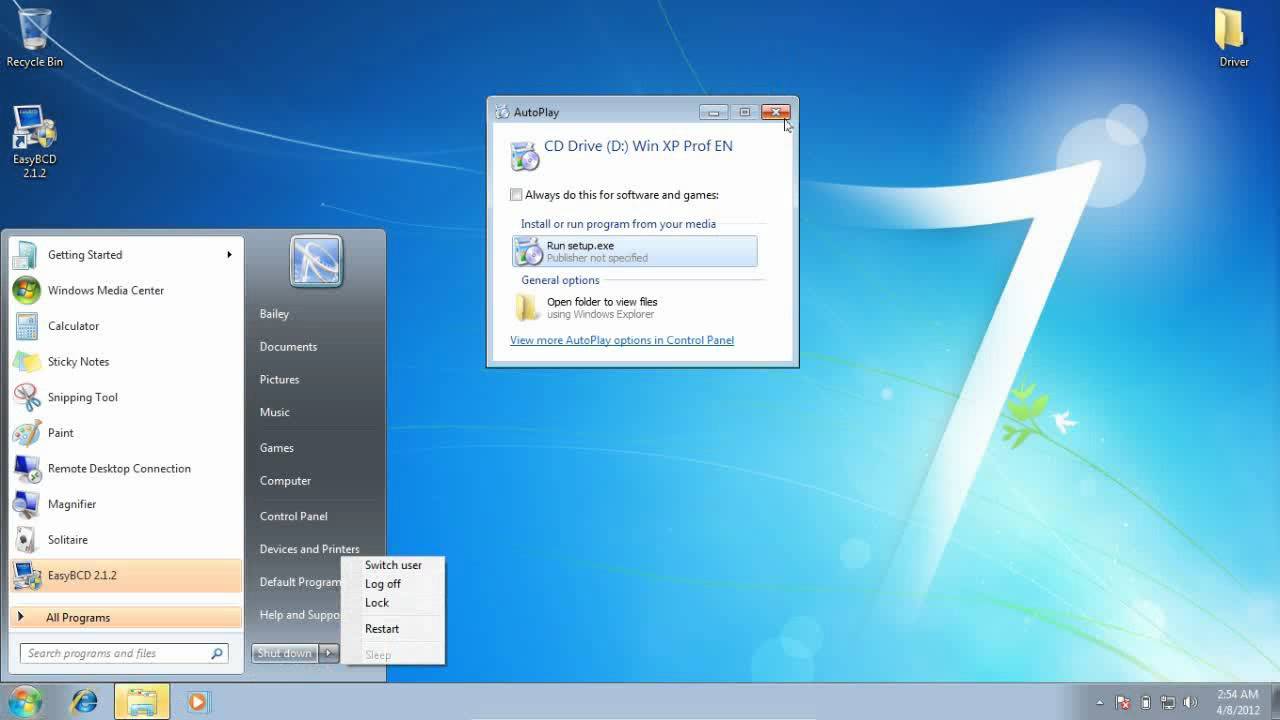
Task: Click the Windows Start orb
Action: point(25,701)
